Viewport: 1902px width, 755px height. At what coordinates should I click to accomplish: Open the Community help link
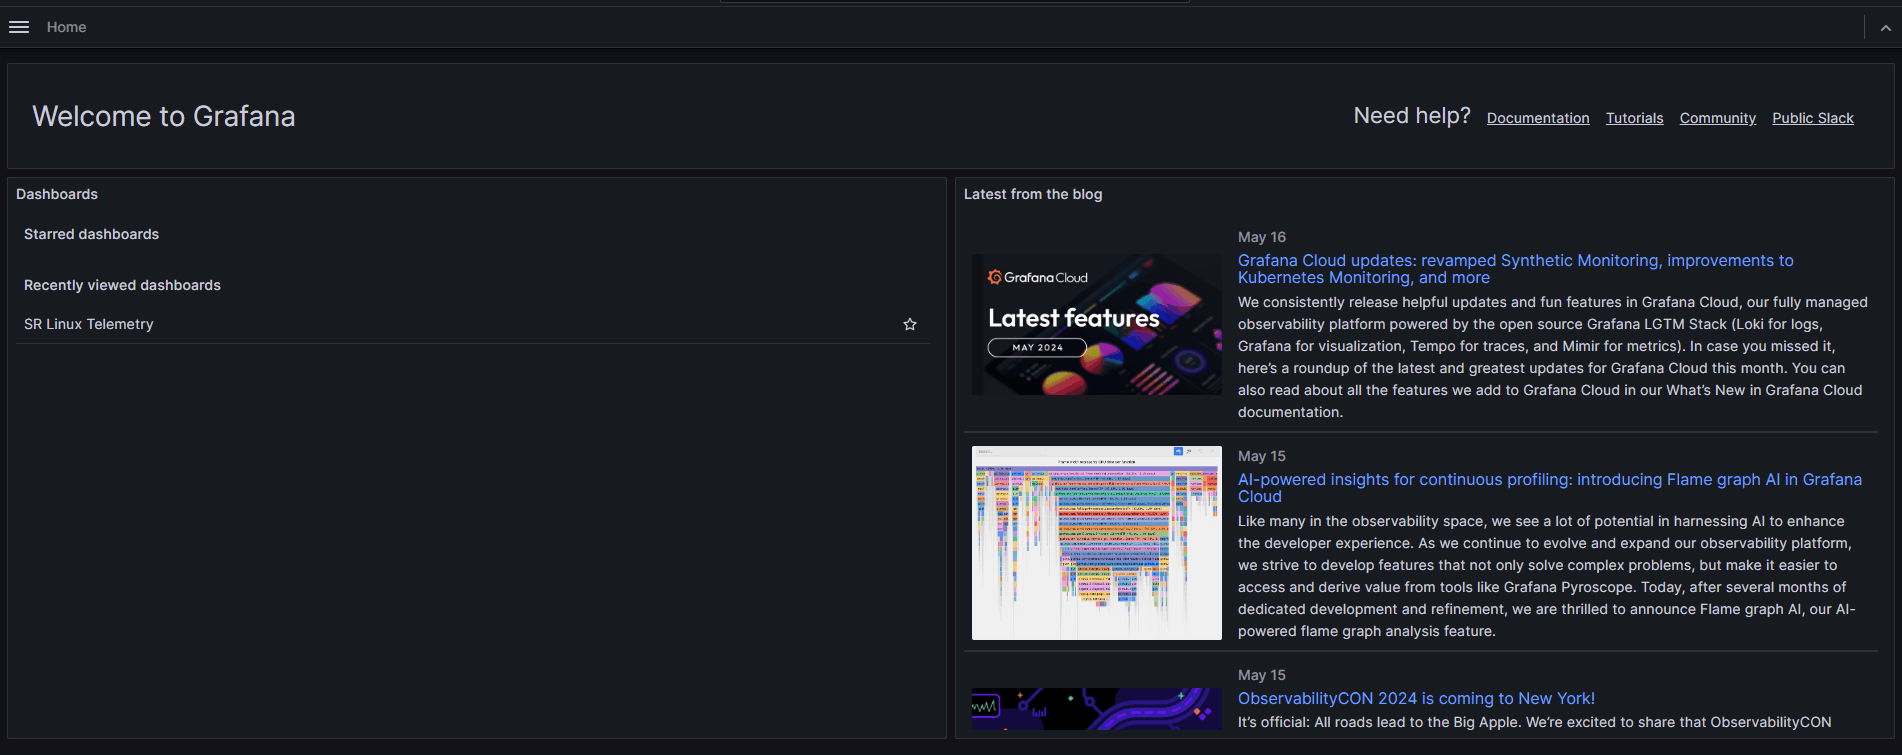point(1718,118)
